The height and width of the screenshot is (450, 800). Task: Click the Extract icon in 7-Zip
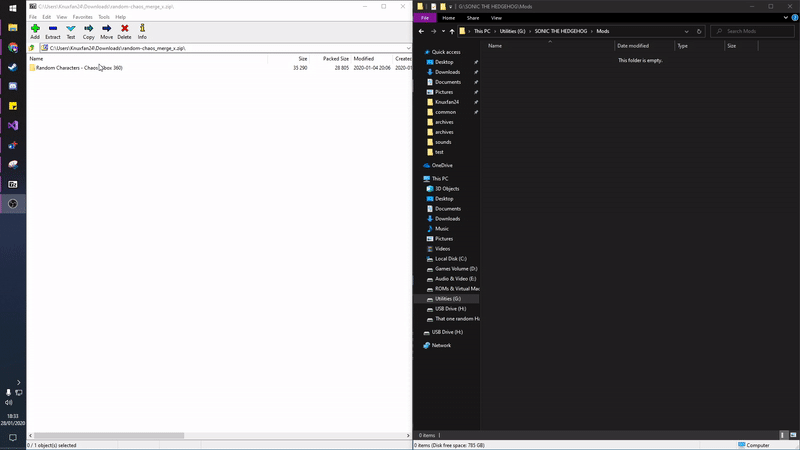[53, 31]
